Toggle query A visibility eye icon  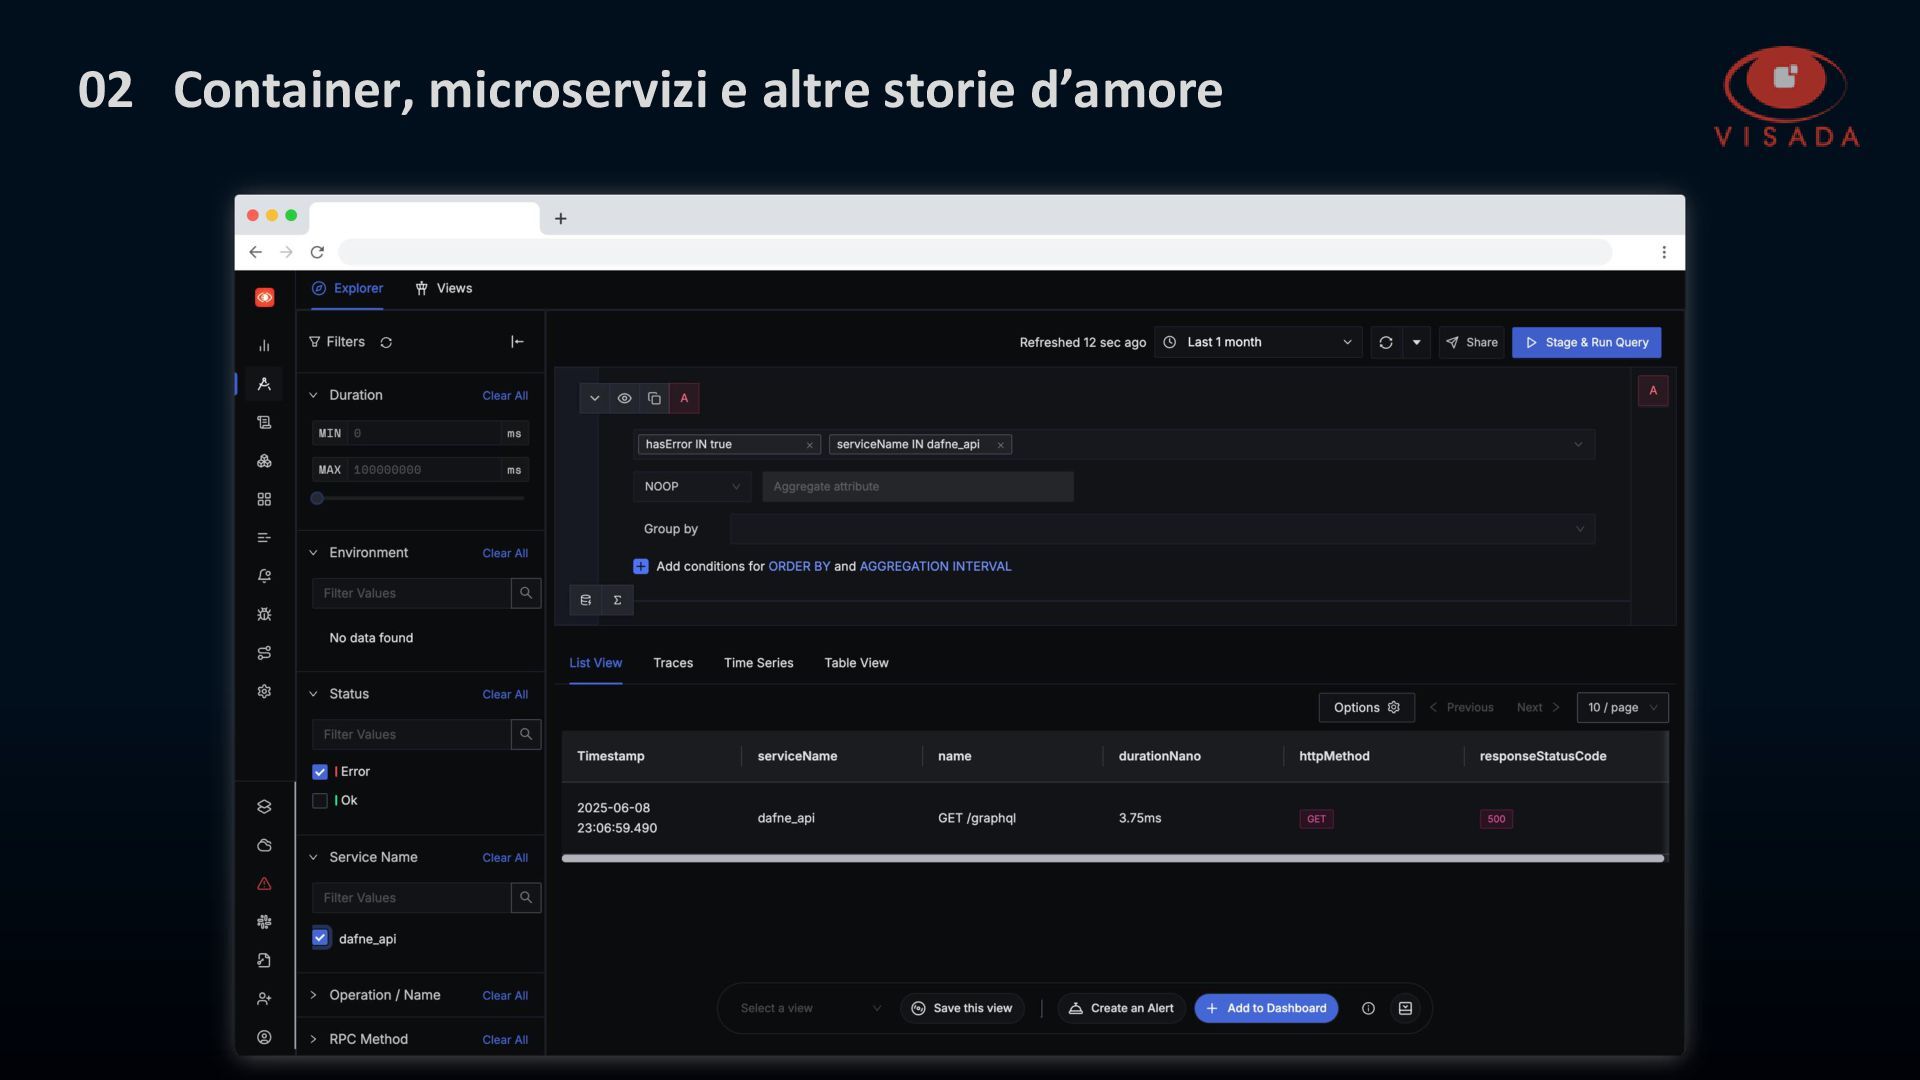click(624, 398)
